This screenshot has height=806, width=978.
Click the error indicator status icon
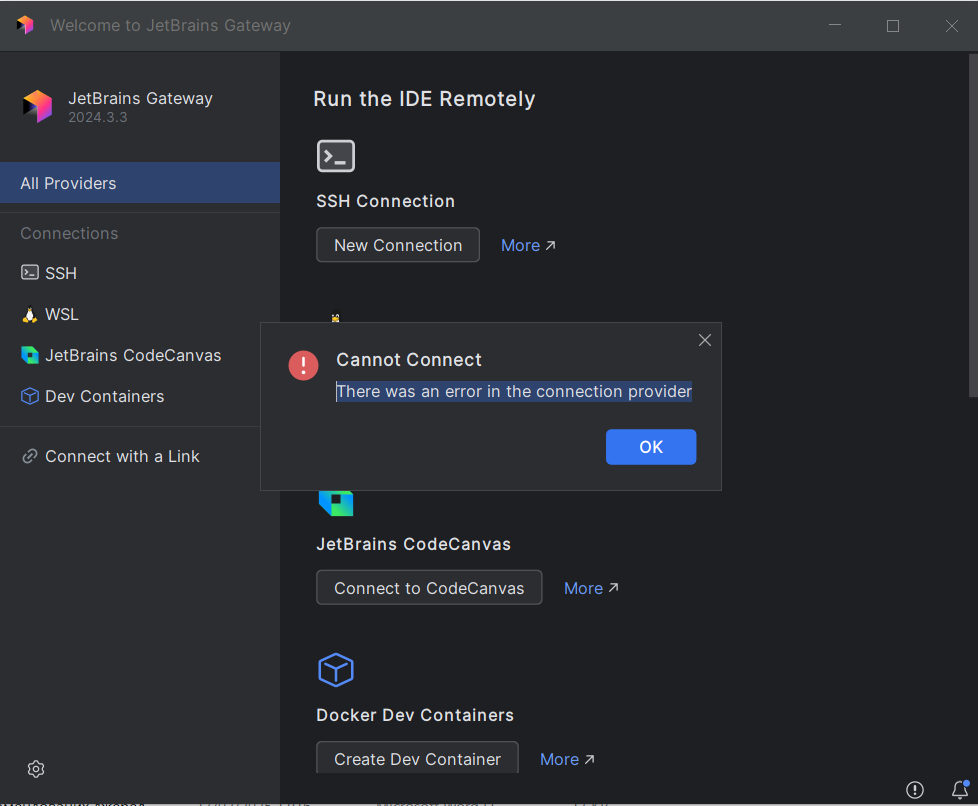915,790
